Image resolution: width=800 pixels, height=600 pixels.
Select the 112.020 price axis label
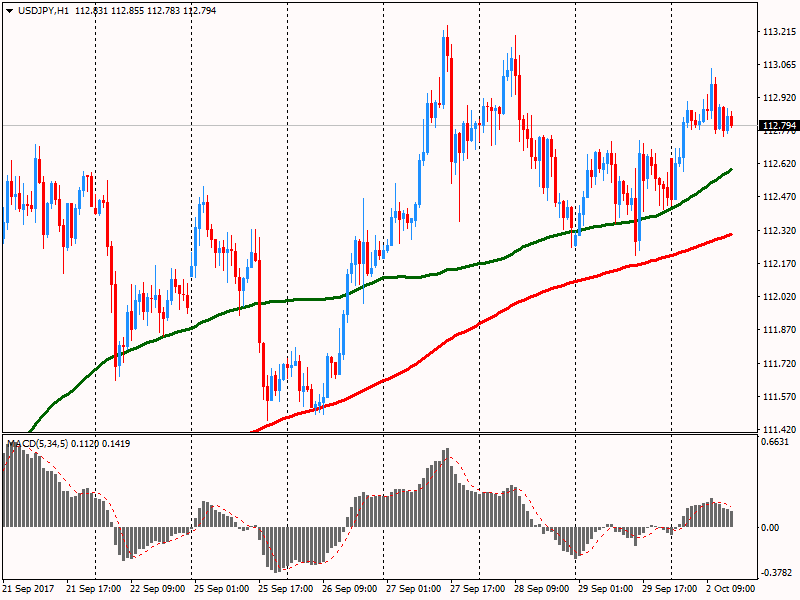[x=779, y=297]
